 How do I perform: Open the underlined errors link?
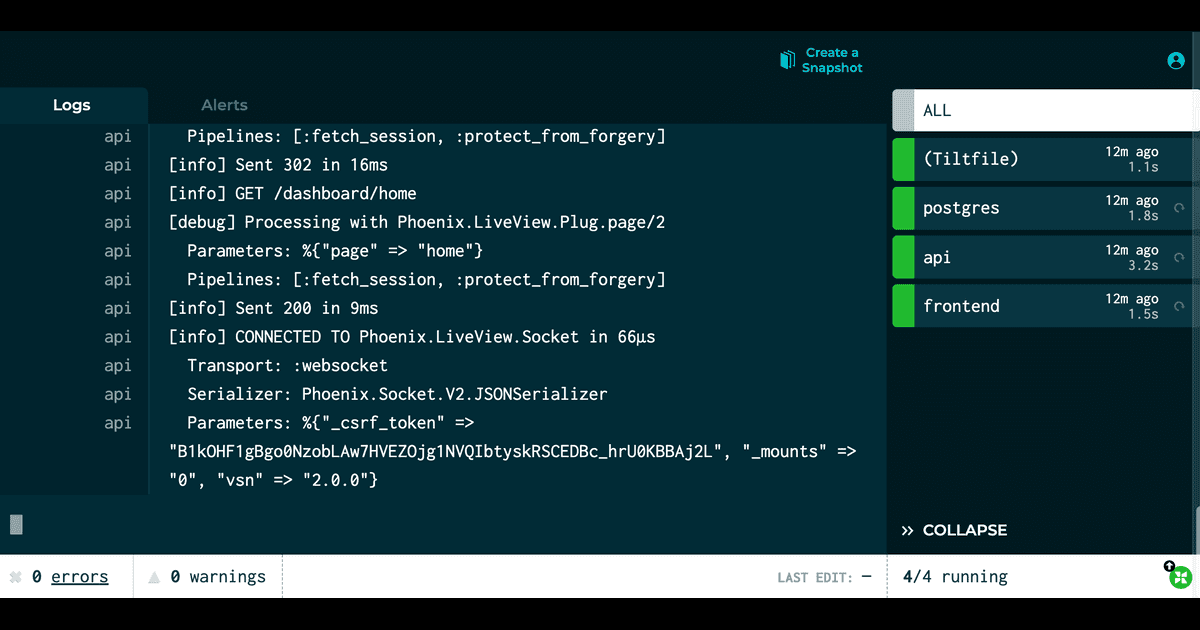pos(79,577)
